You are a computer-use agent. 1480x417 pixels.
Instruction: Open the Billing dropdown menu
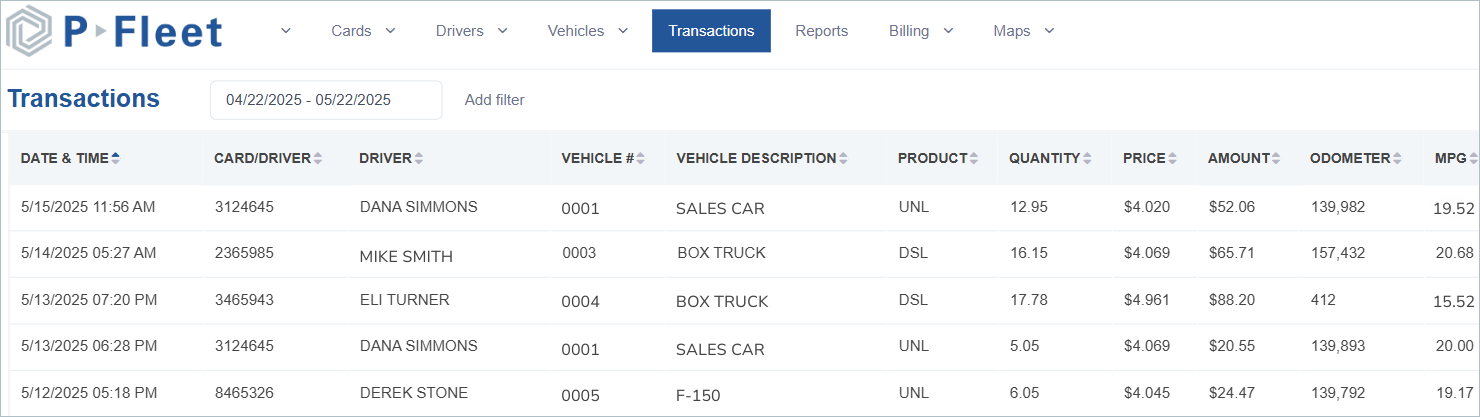(x=920, y=31)
